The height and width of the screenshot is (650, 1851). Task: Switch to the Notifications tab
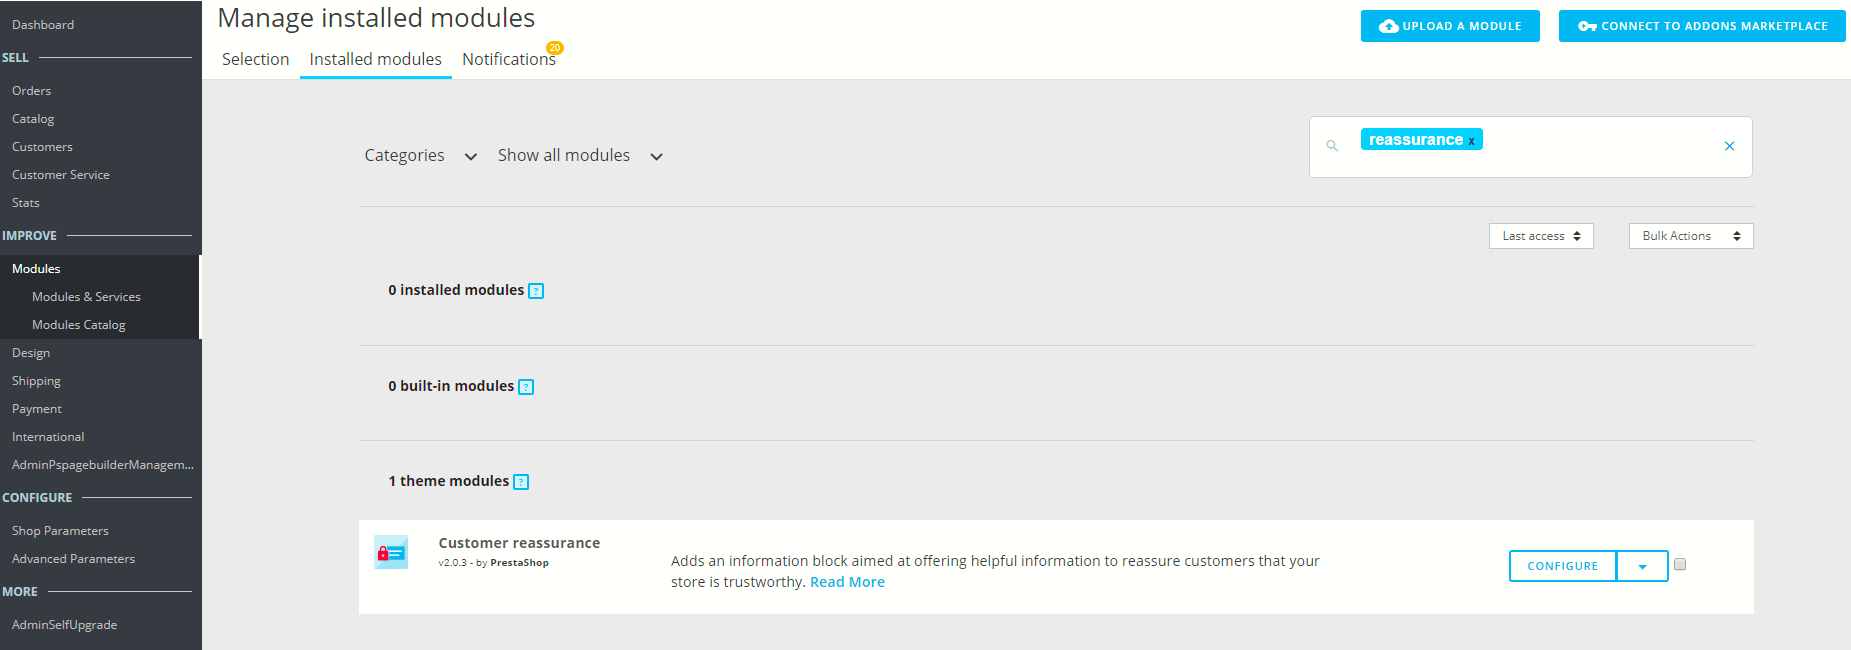[x=508, y=60]
